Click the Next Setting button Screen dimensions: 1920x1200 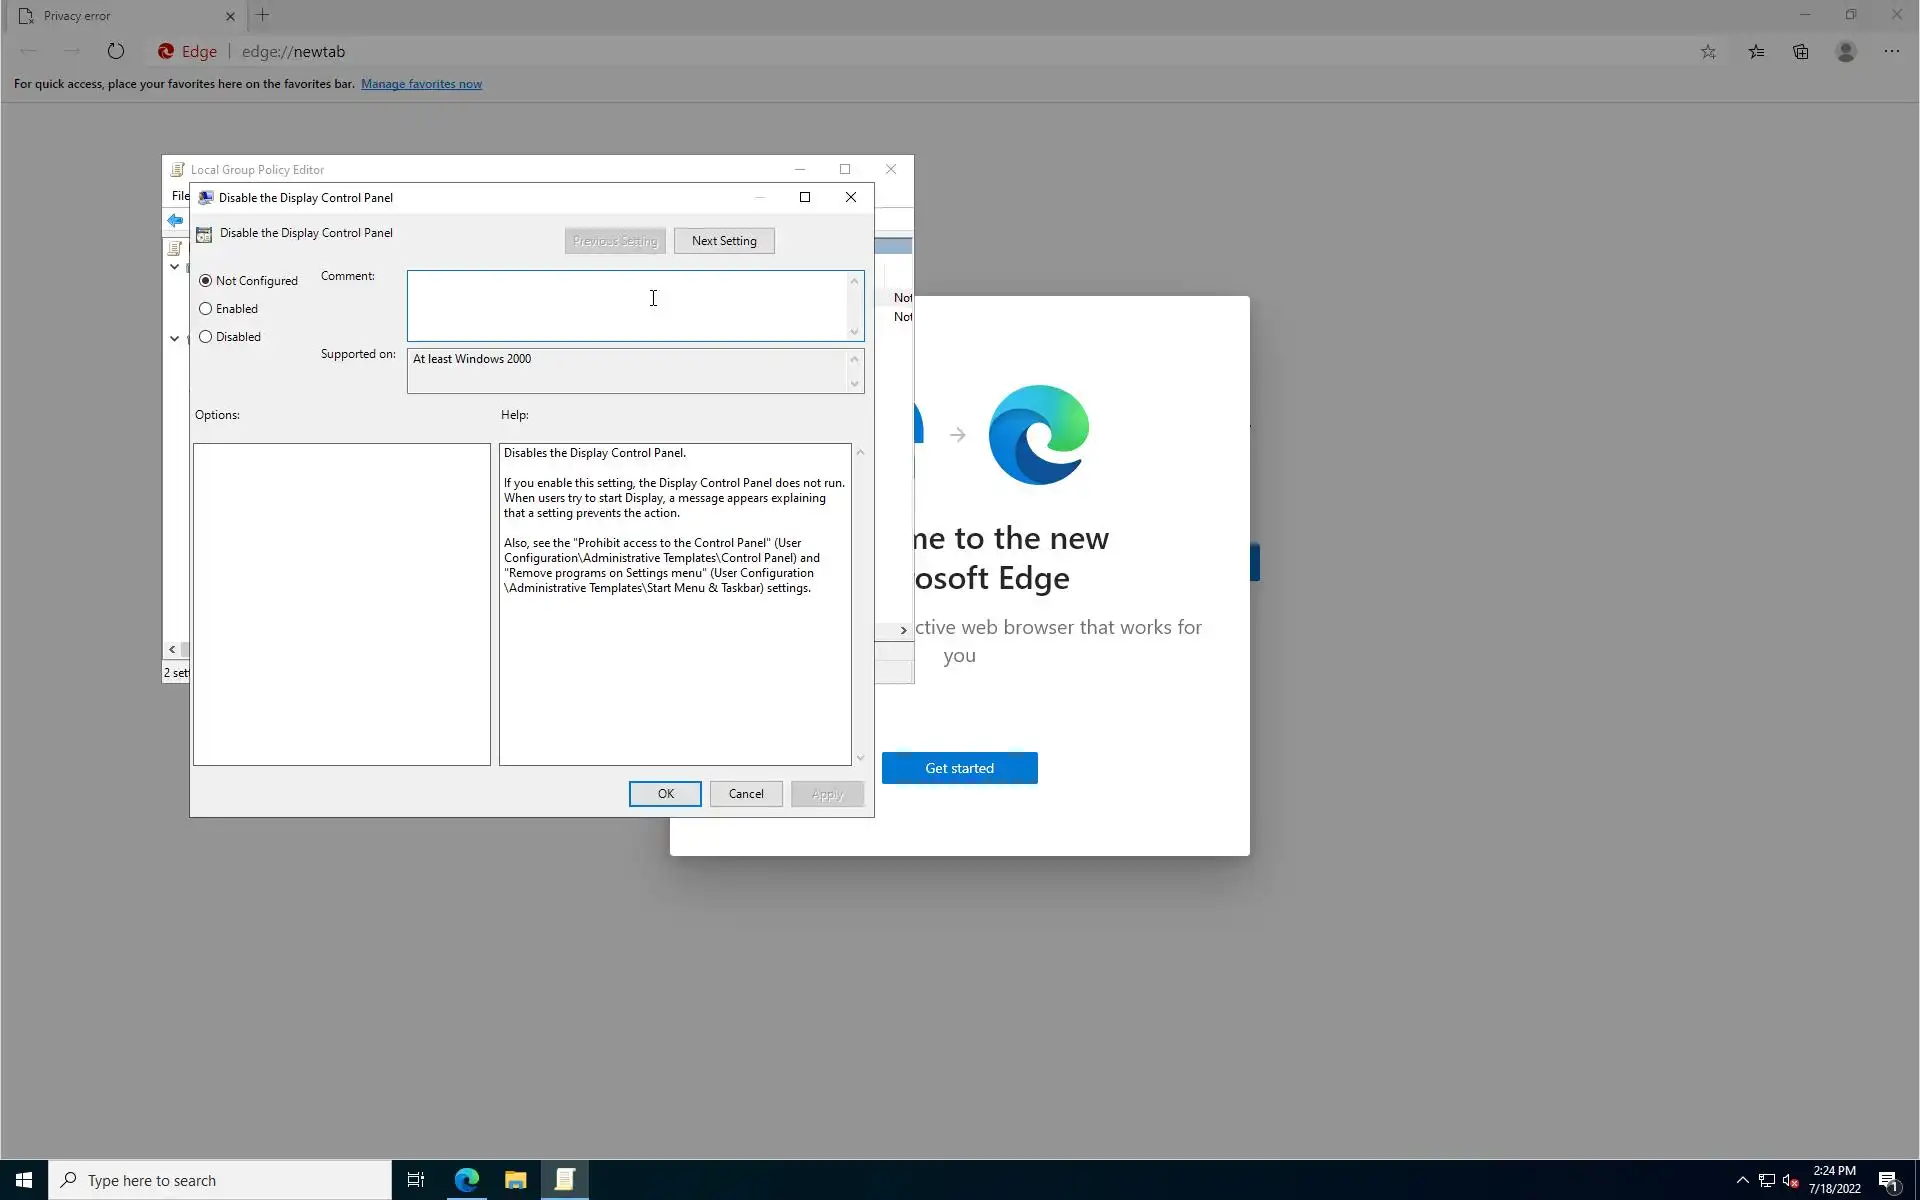[x=723, y=241]
